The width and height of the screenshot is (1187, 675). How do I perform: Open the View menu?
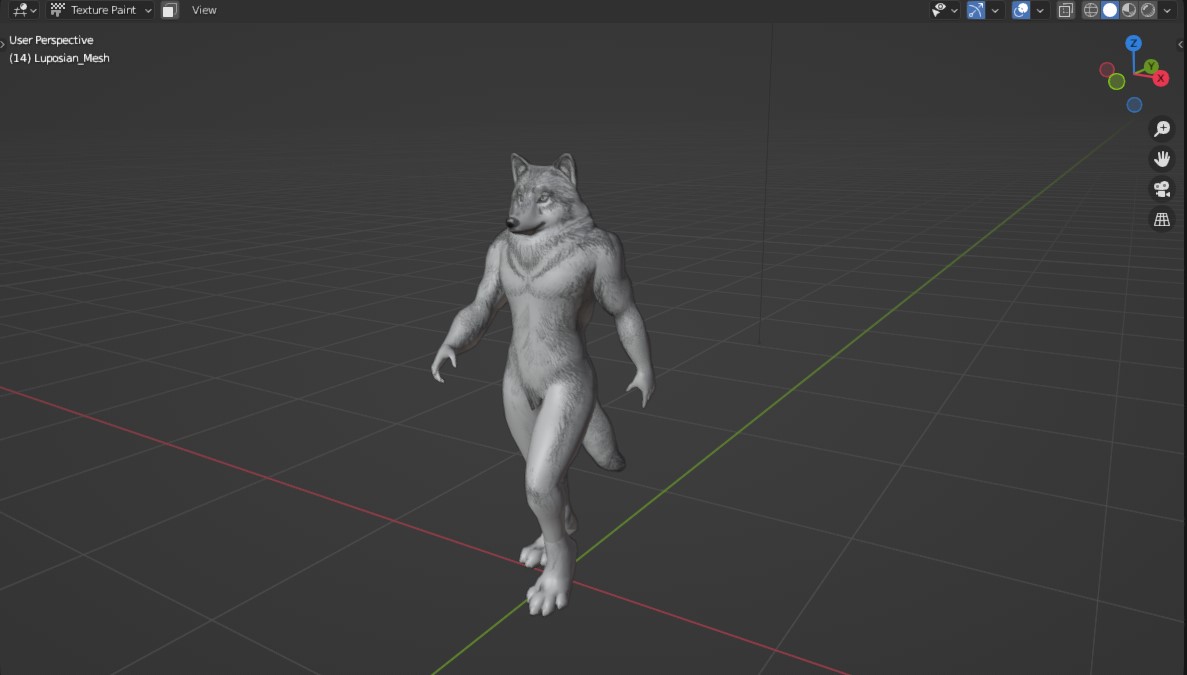point(204,10)
